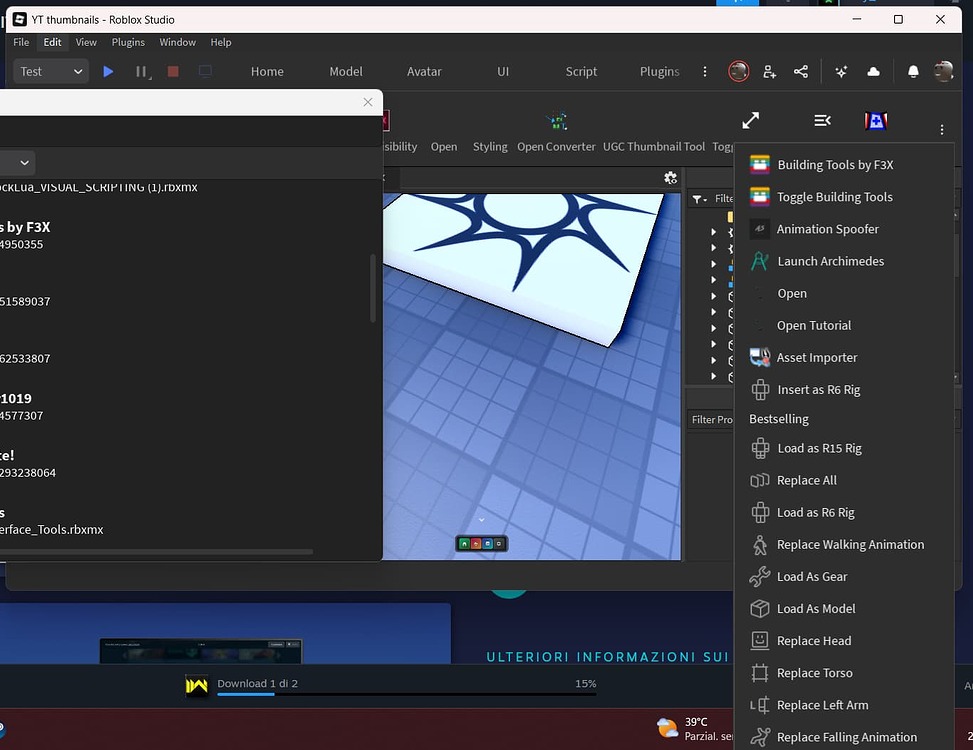The width and height of the screenshot is (973, 750).
Task: Open the Assistant sparkle icon
Action: (x=841, y=72)
